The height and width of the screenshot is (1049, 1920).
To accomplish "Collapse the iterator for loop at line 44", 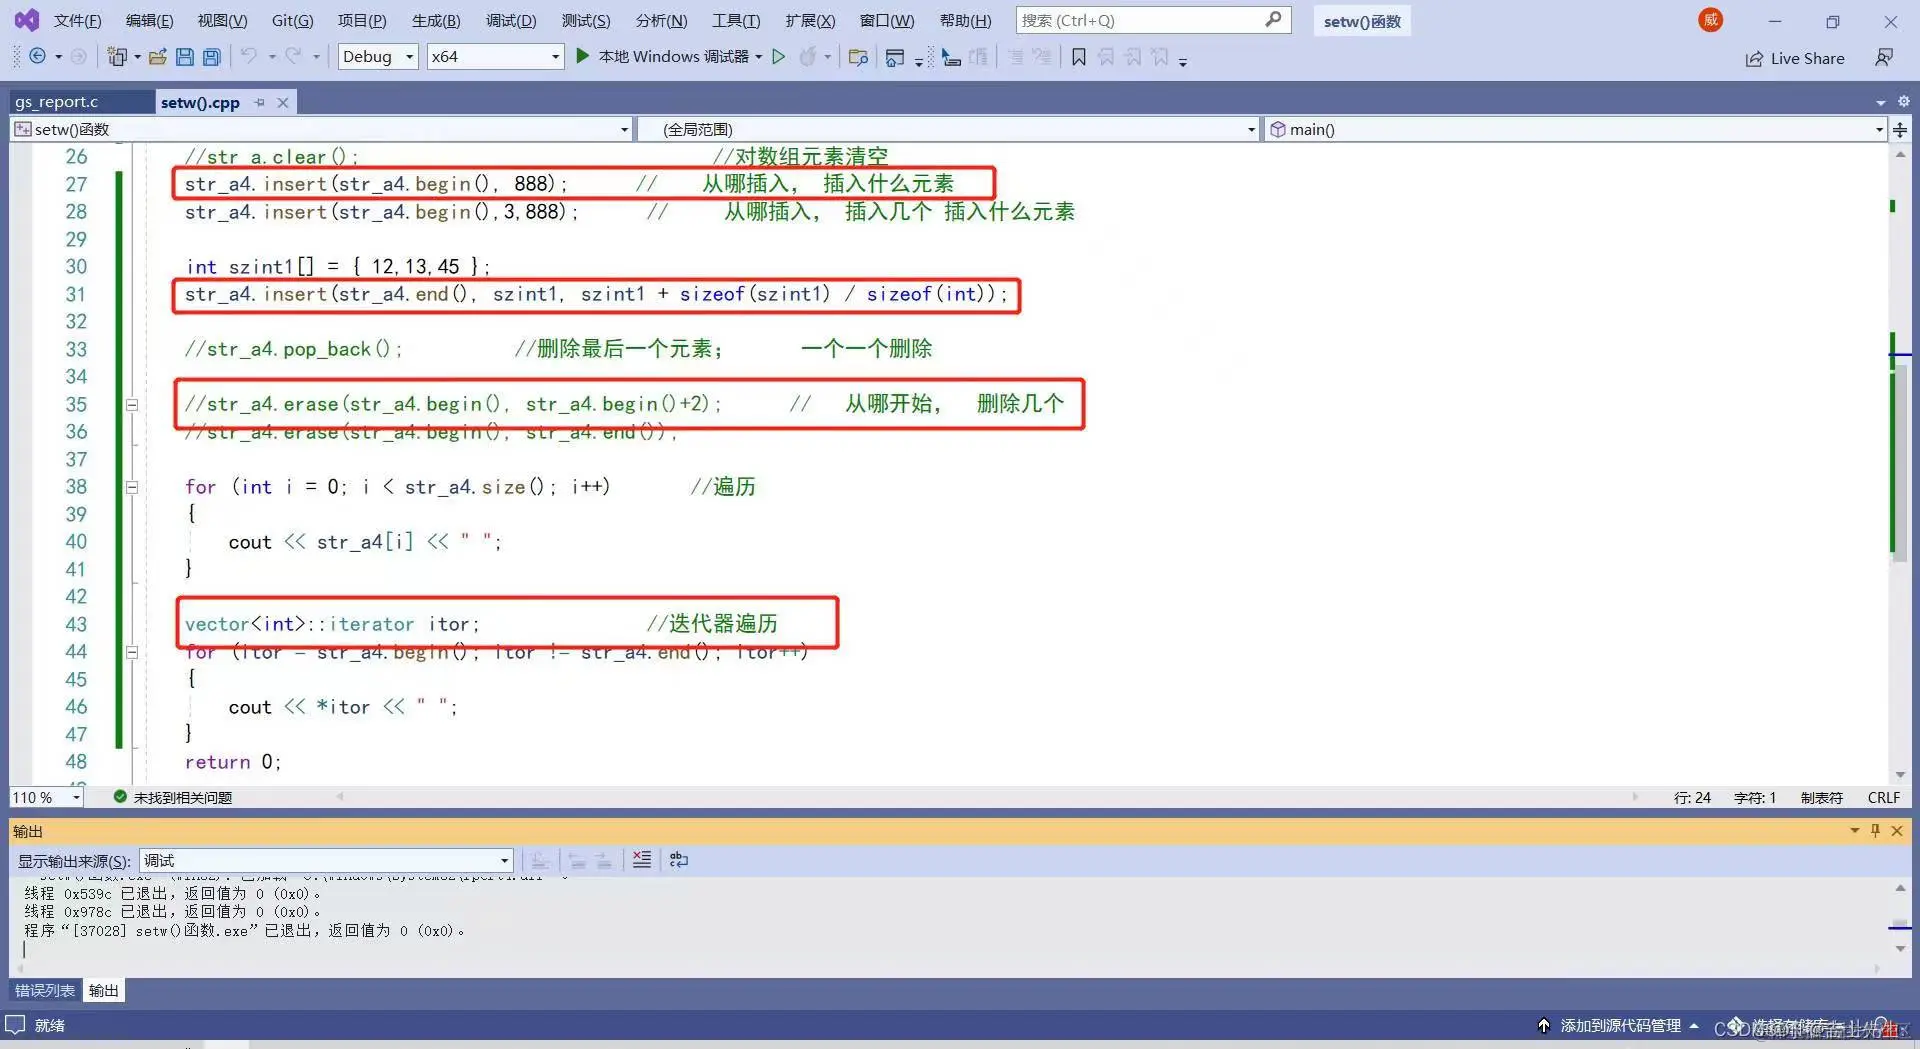I will [x=131, y=652].
